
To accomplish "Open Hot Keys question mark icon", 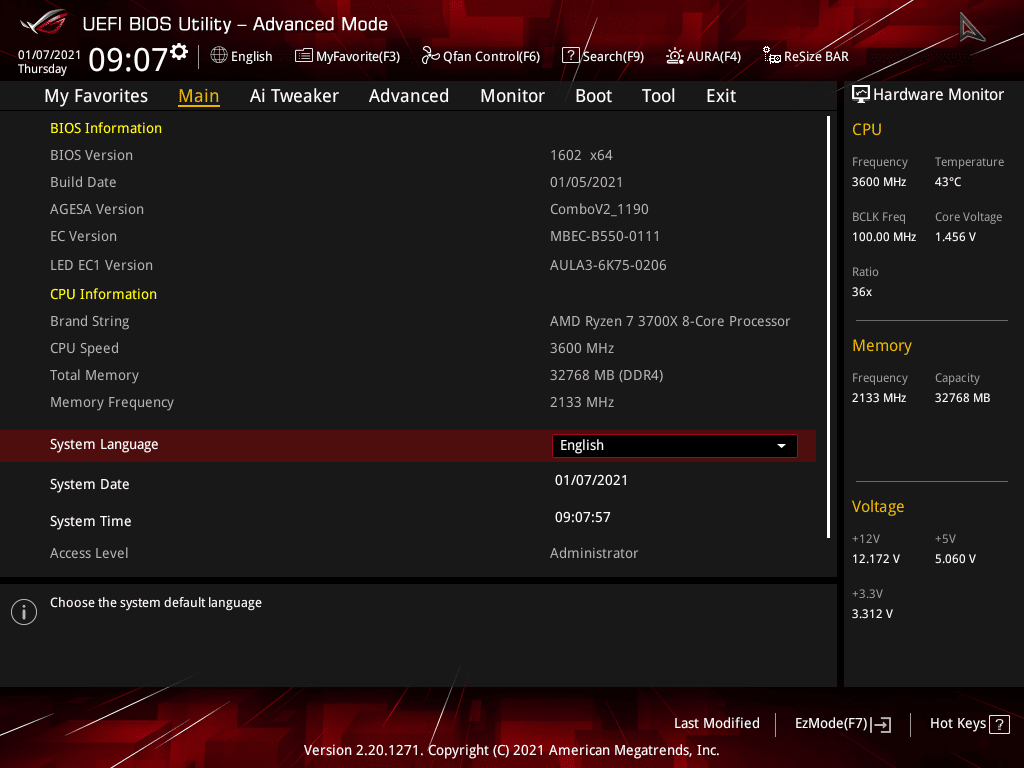I will click(999, 724).
